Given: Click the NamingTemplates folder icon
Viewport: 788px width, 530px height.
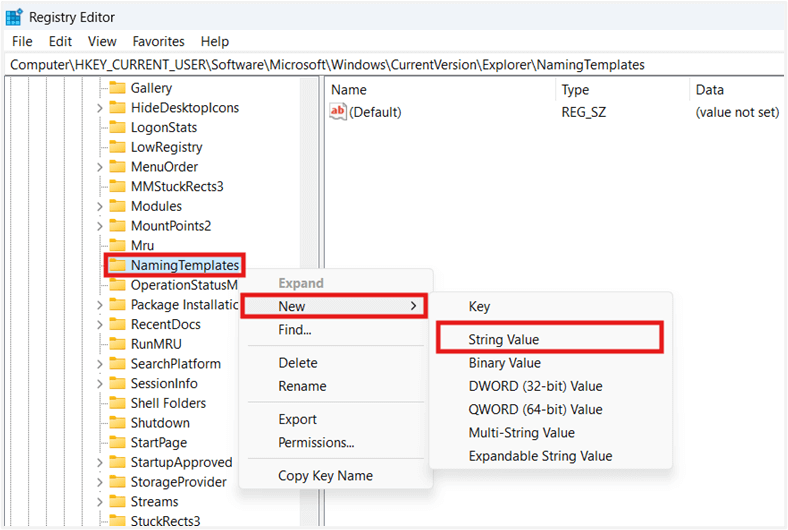Looking at the screenshot, I should pyautogui.click(x=117, y=265).
